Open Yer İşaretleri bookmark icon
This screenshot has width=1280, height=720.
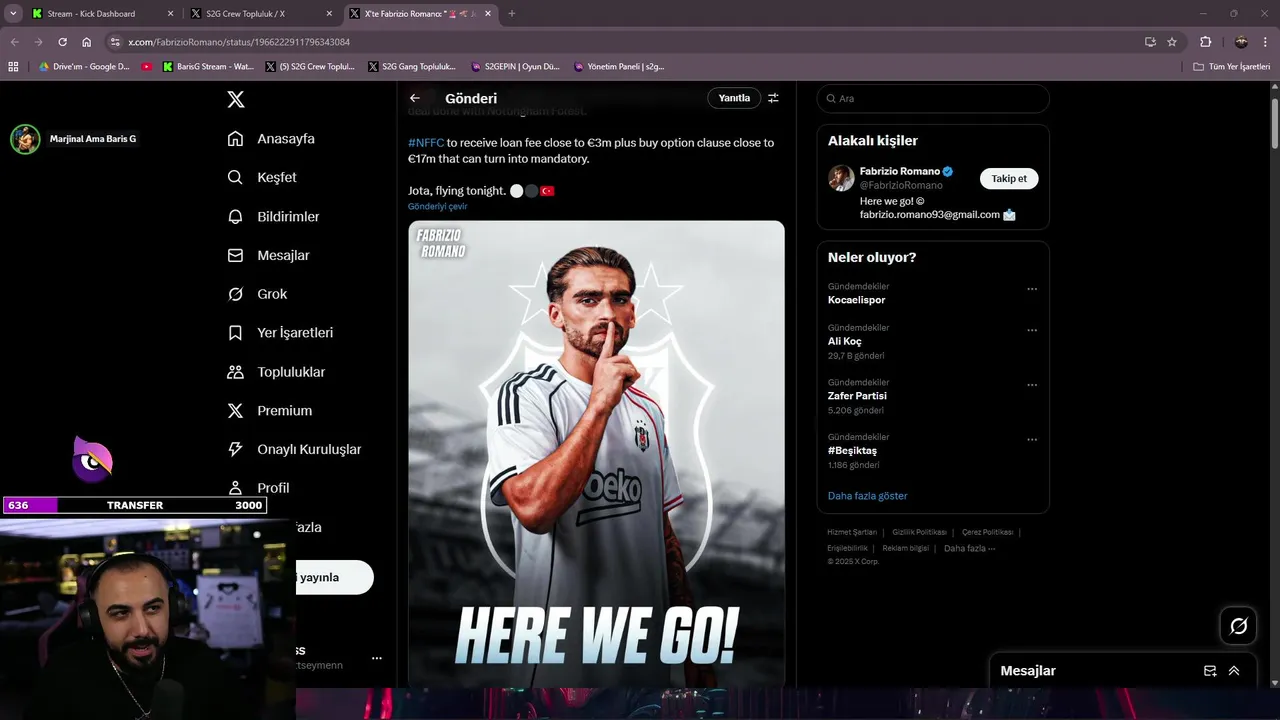(235, 333)
